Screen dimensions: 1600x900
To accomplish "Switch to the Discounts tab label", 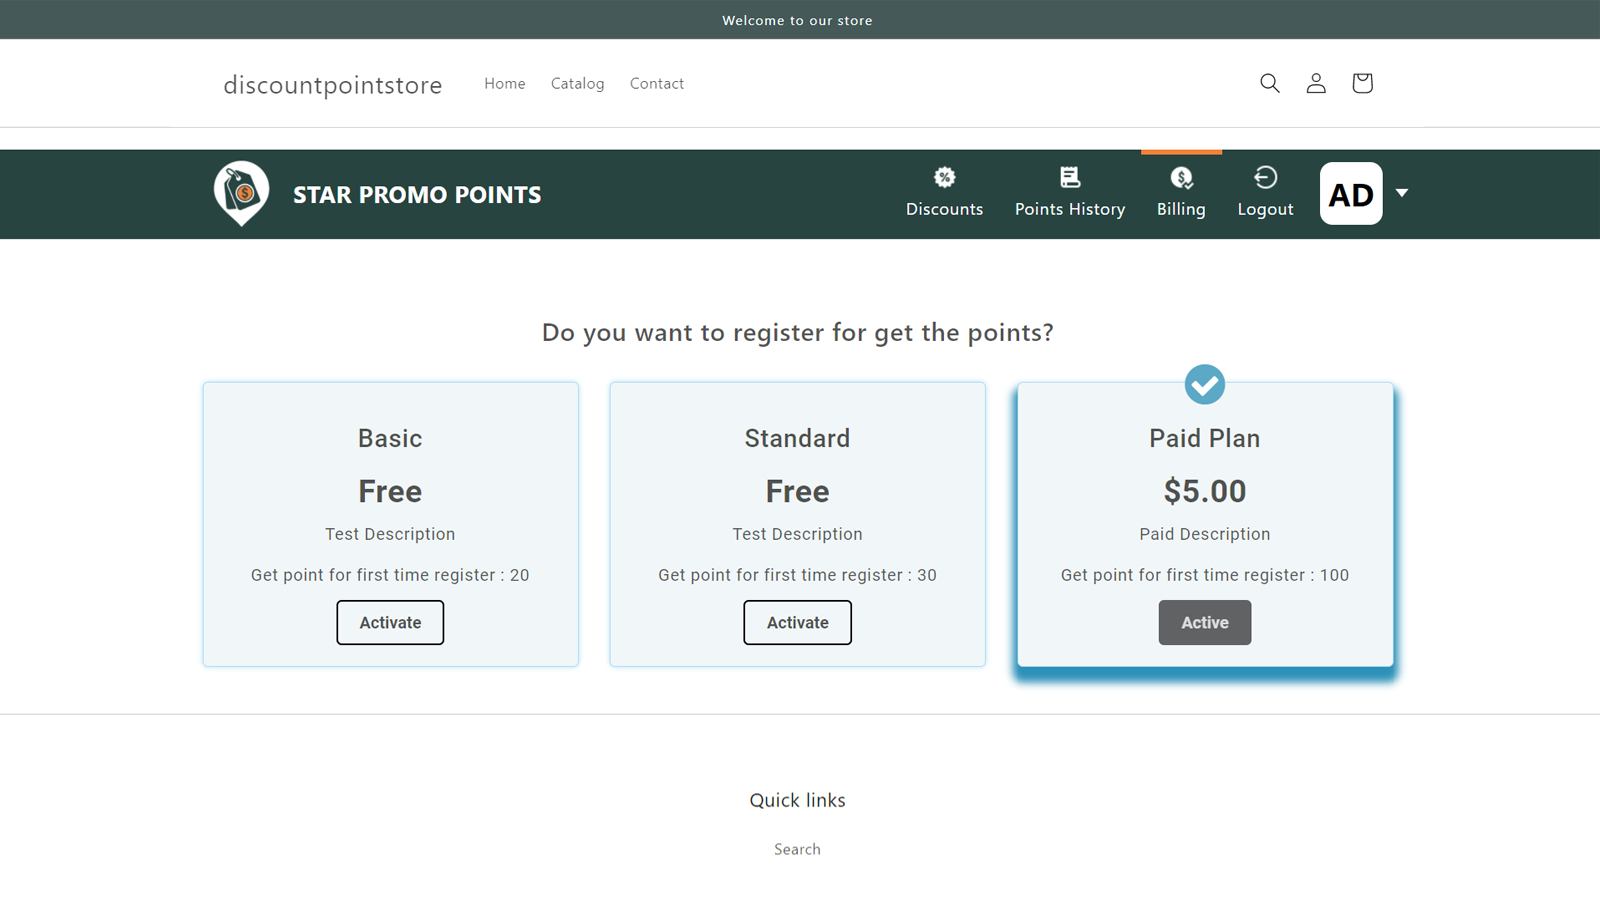I will coord(945,209).
